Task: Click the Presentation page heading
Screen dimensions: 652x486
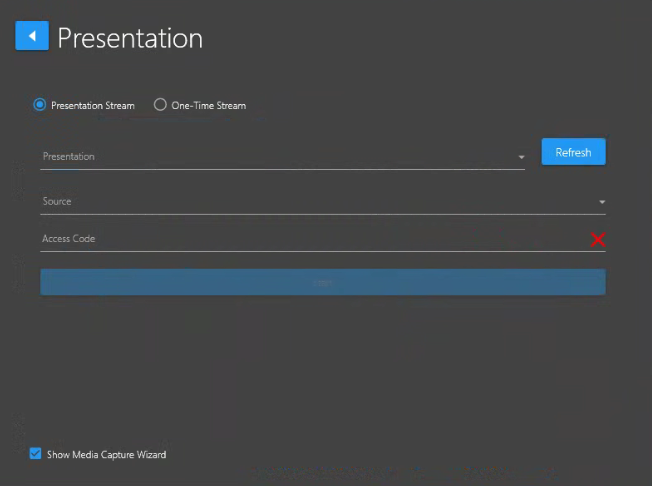Action: tap(130, 38)
